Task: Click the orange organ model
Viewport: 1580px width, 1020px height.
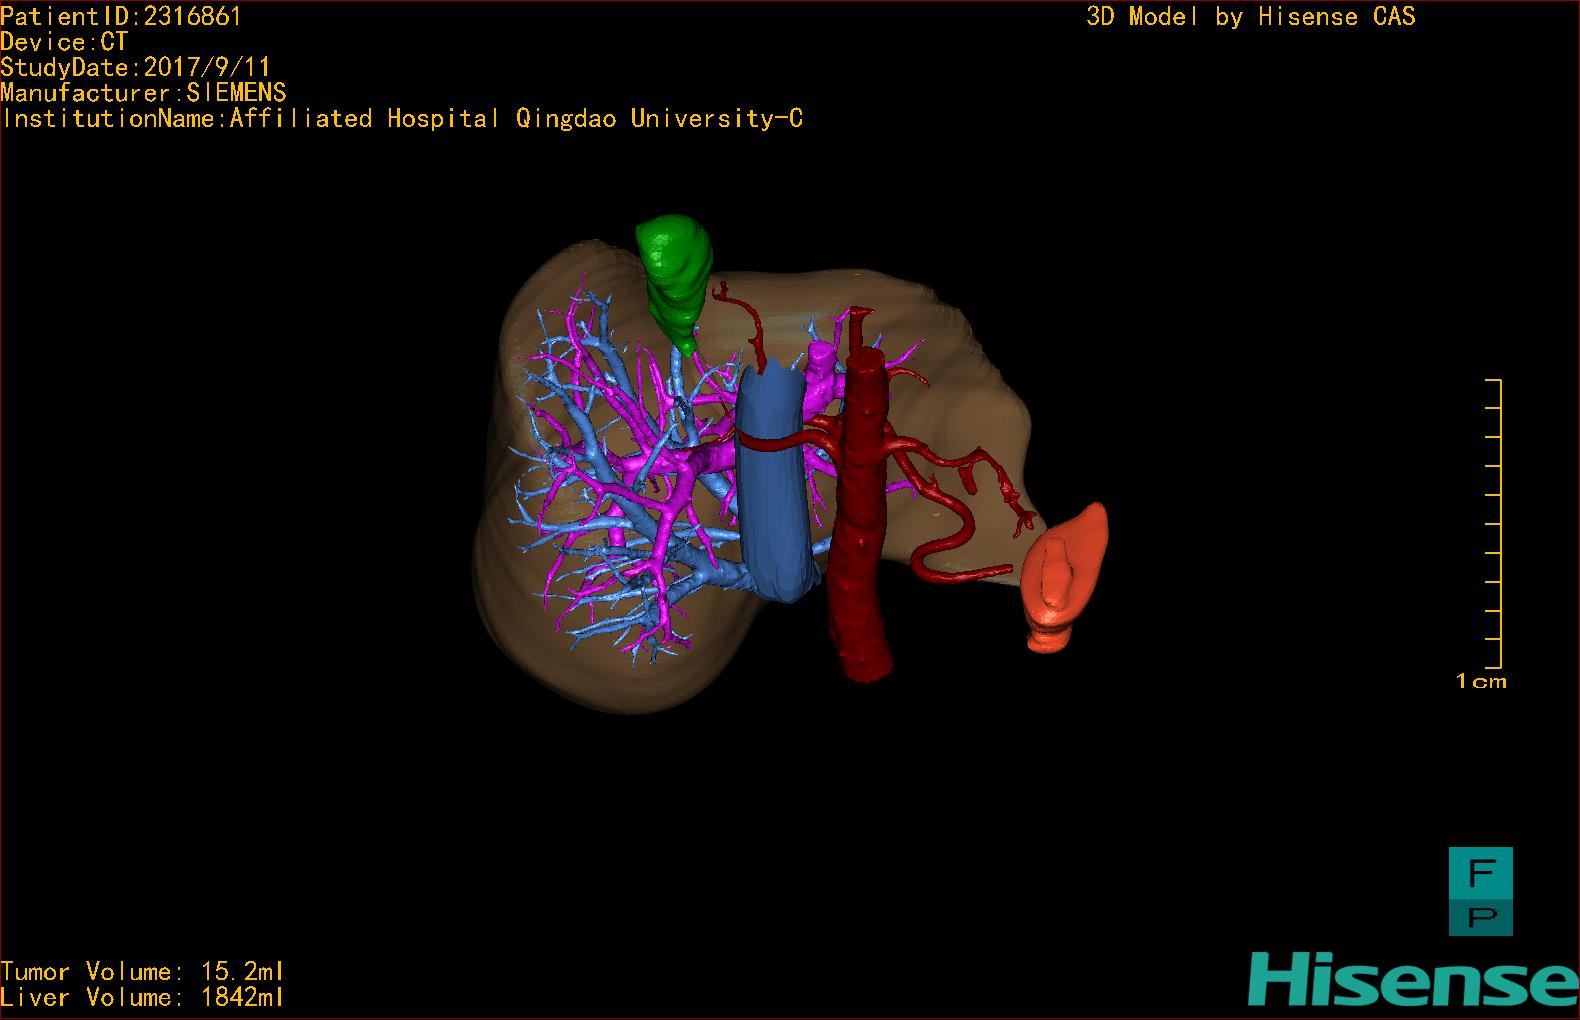Action: click(1065, 580)
